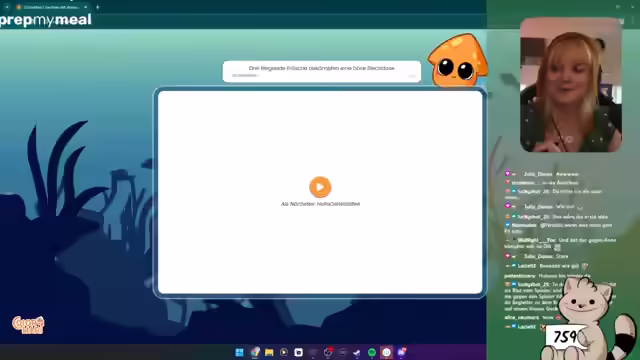This screenshot has width=640, height=360.
Task: Click the highlighted round white taskbar icon
Action: 386,352
